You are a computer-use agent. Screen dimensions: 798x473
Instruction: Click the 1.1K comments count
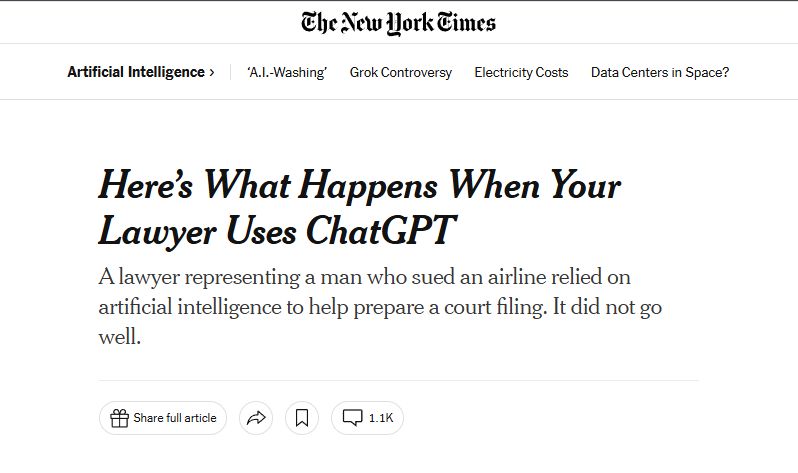[x=381, y=418]
